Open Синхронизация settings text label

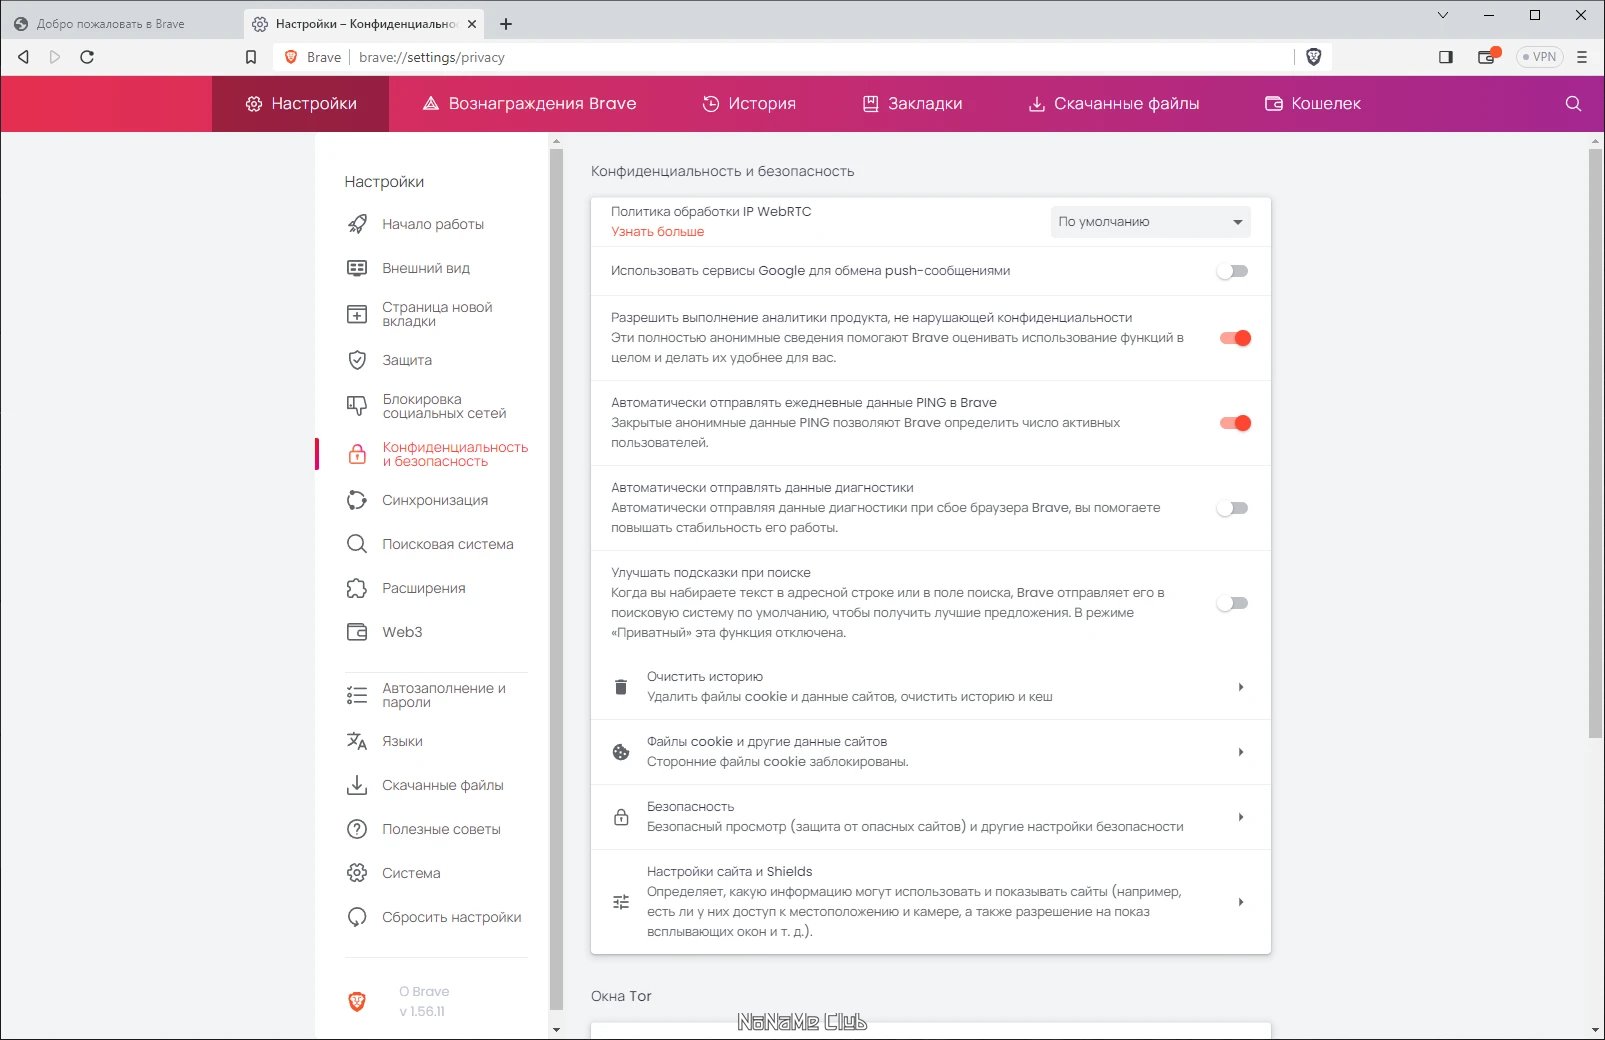tap(435, 500)
